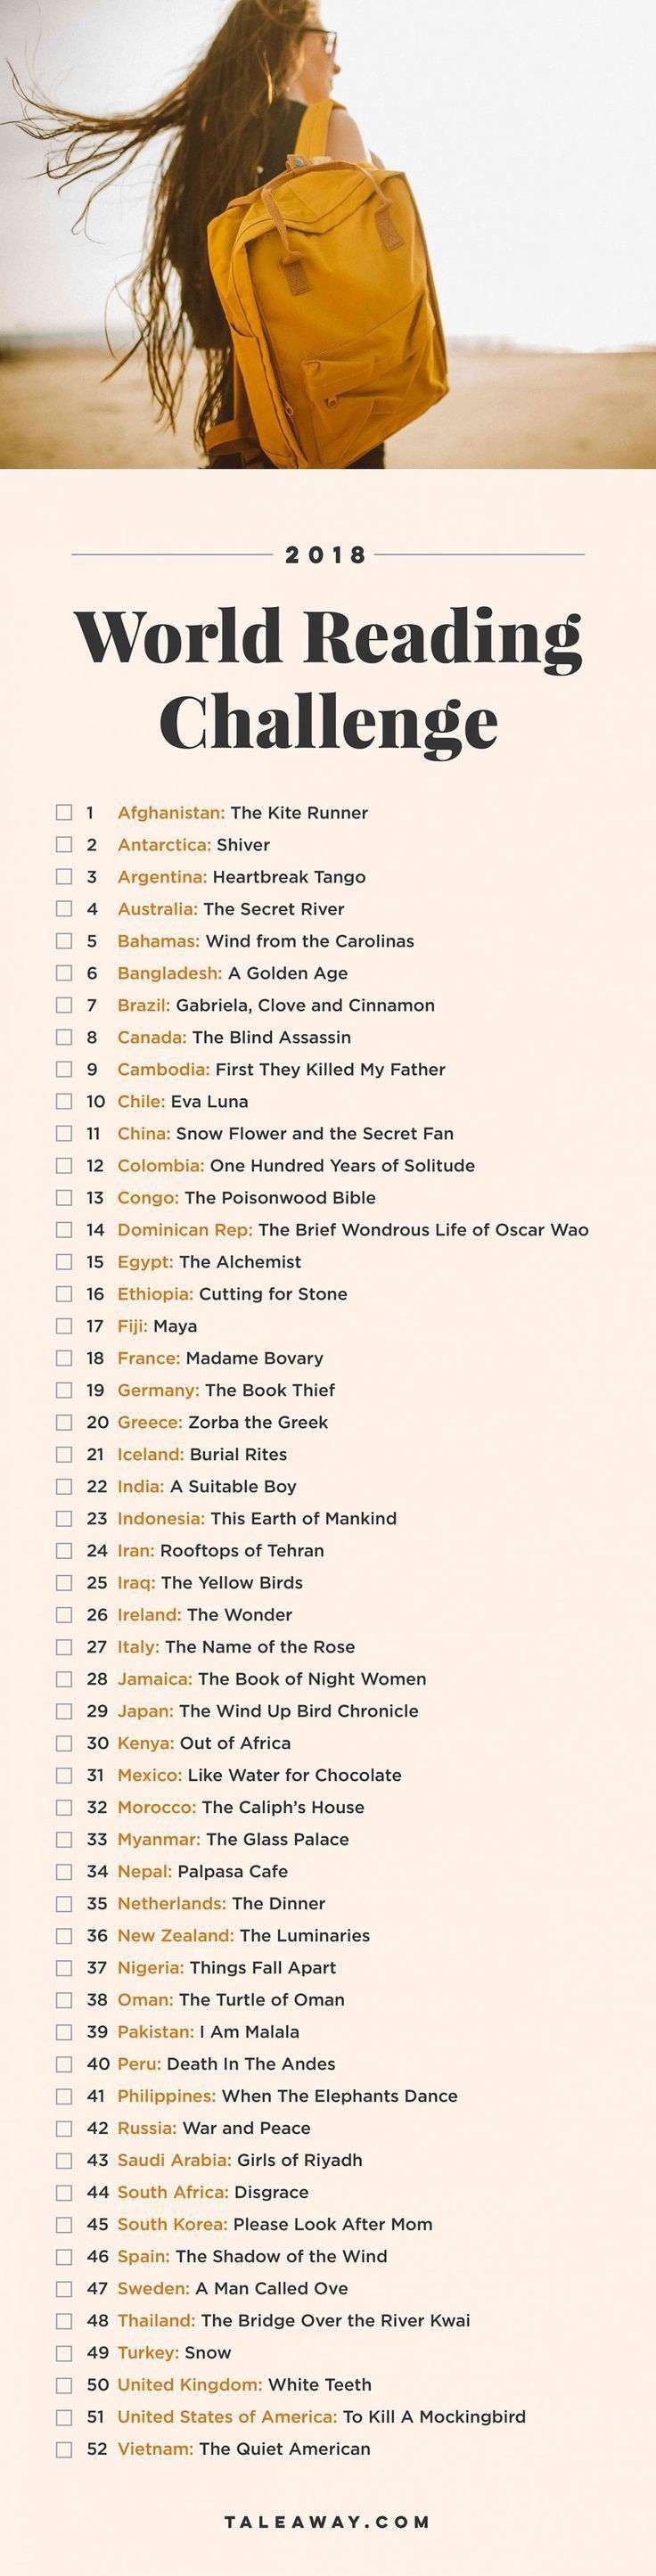Screen dimensions: 656x2576
Task: Check the Vietnam: The Quiet American box
Action: 64,2449
